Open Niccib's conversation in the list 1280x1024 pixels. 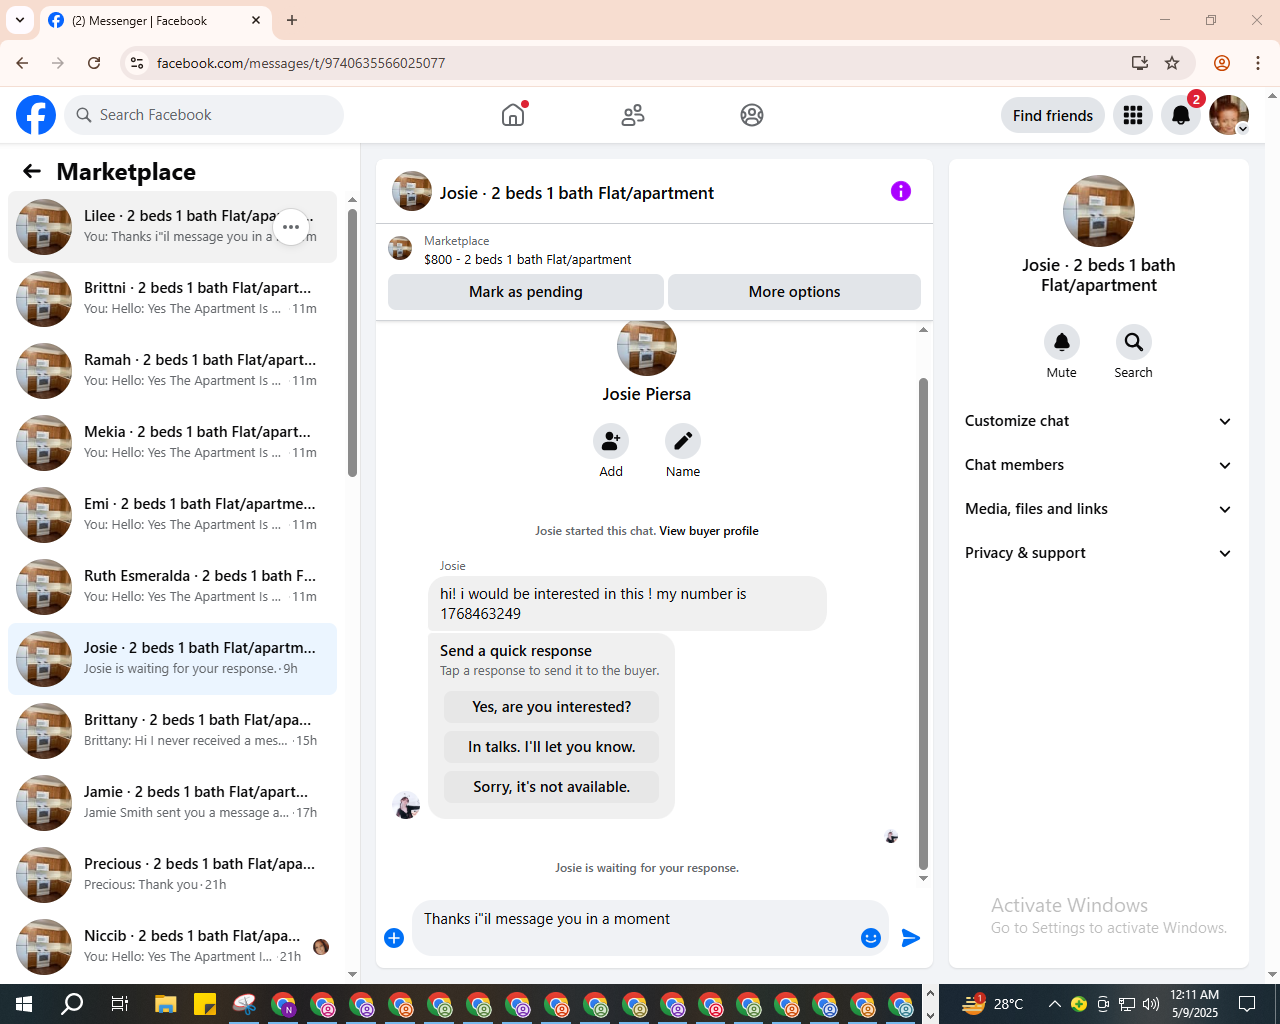(x=172, y=947)
